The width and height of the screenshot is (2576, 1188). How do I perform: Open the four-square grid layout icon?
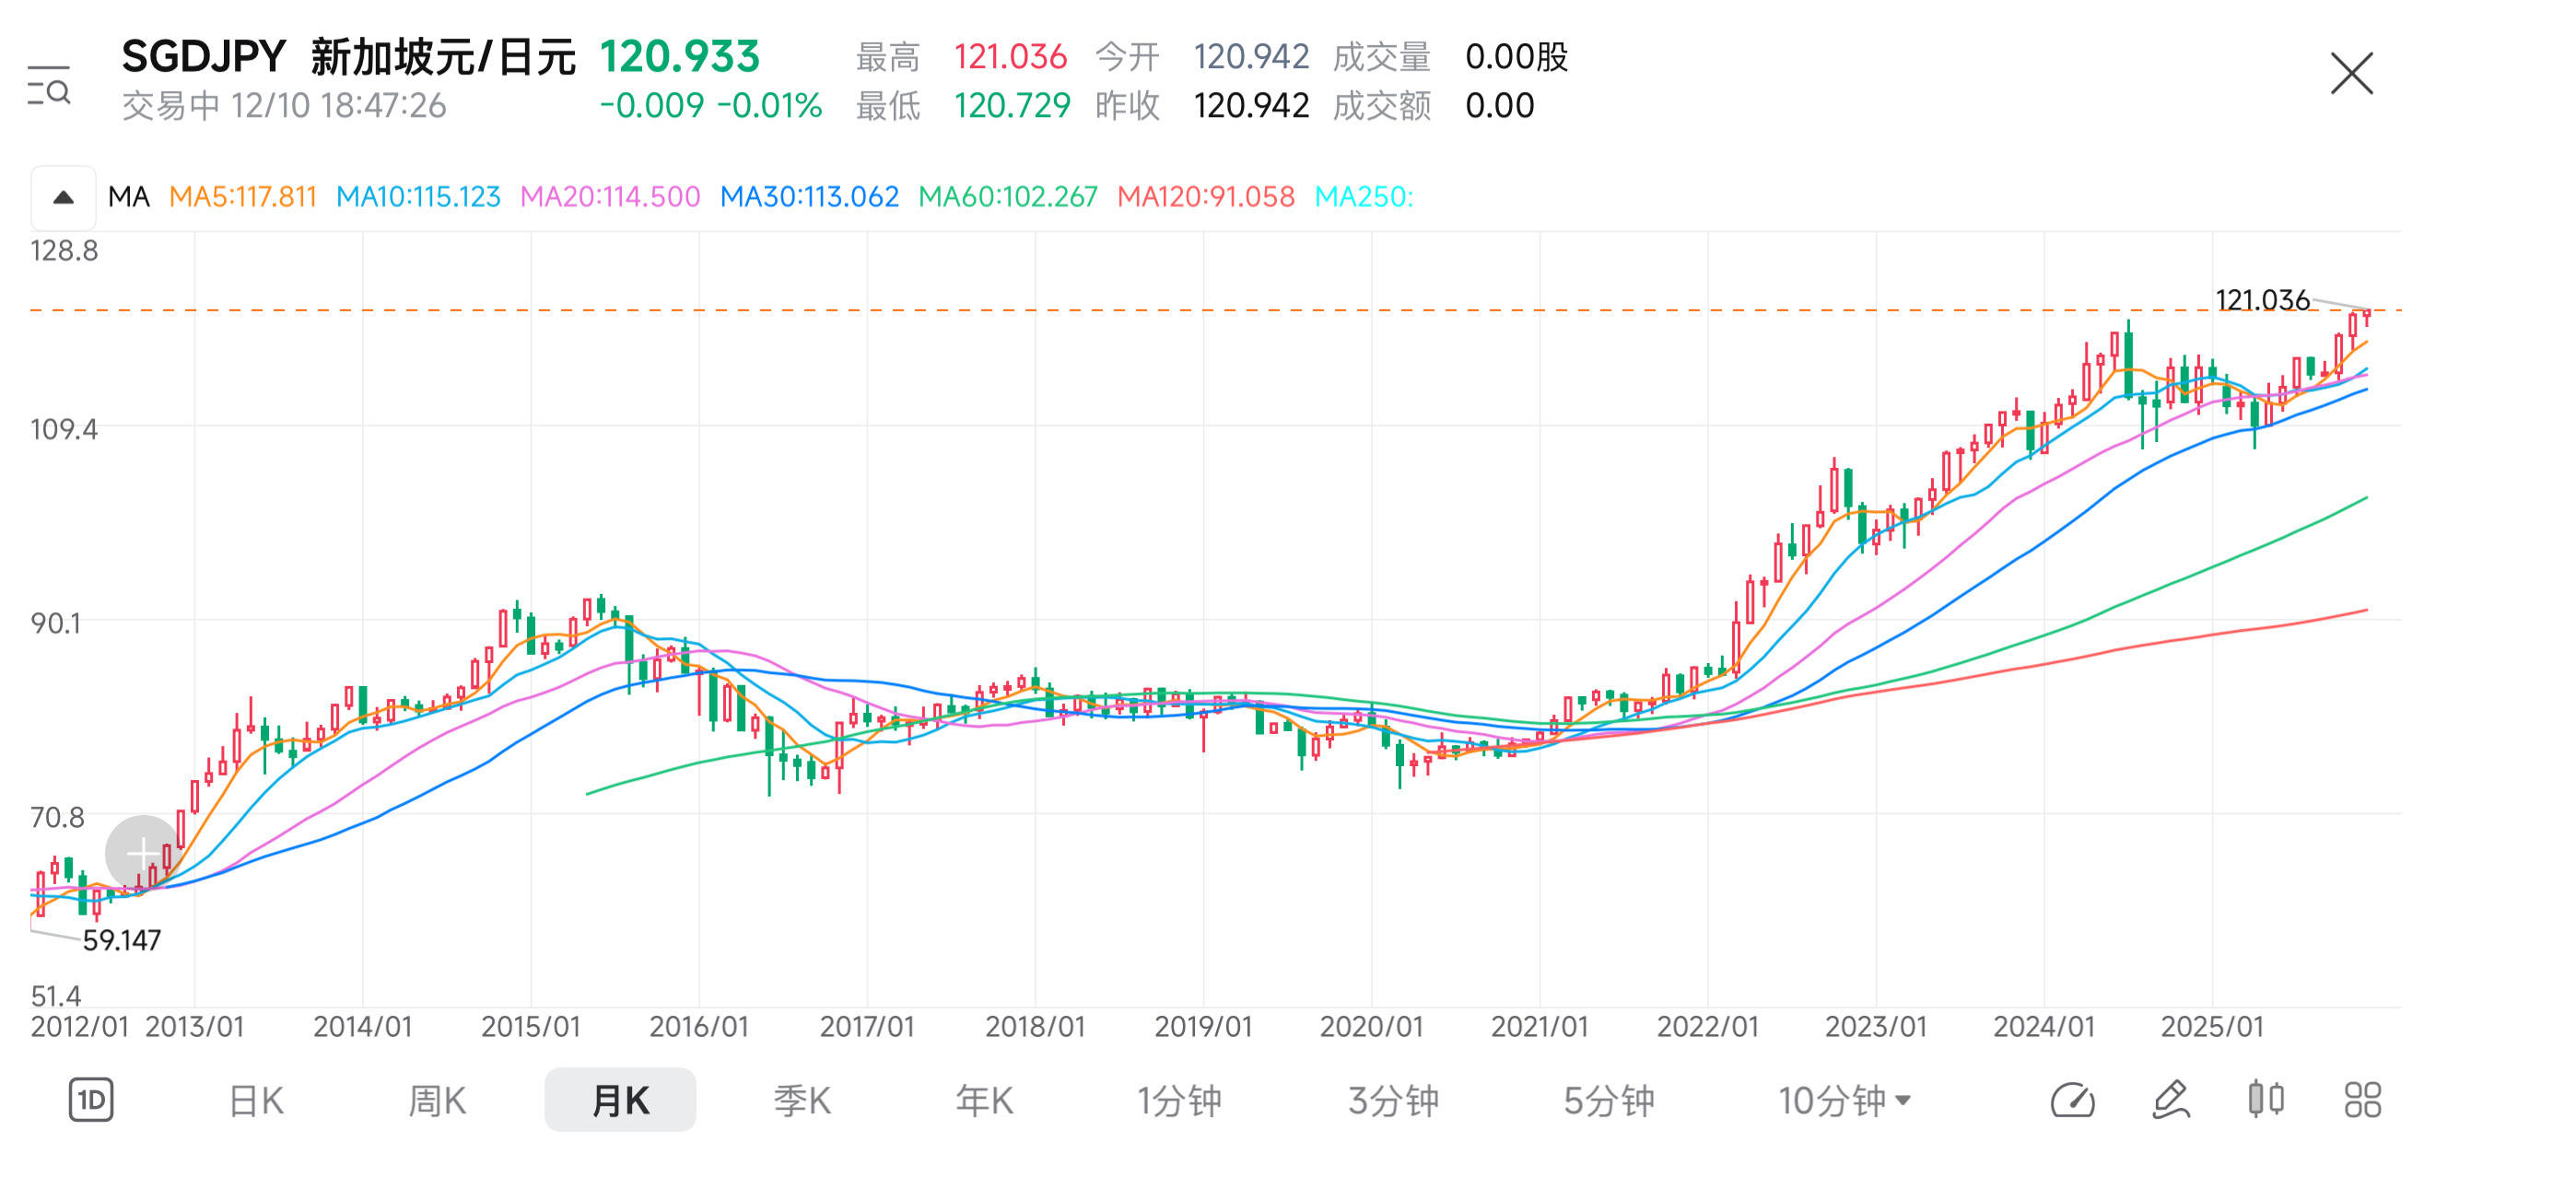point(2362,1100)
